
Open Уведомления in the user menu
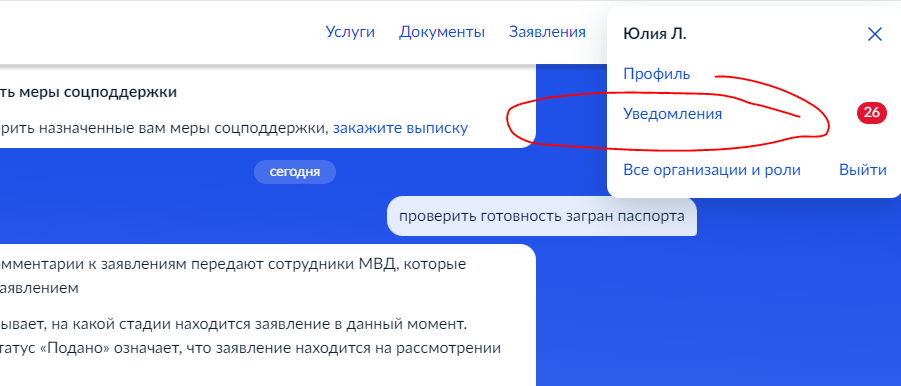coord(672,114)
